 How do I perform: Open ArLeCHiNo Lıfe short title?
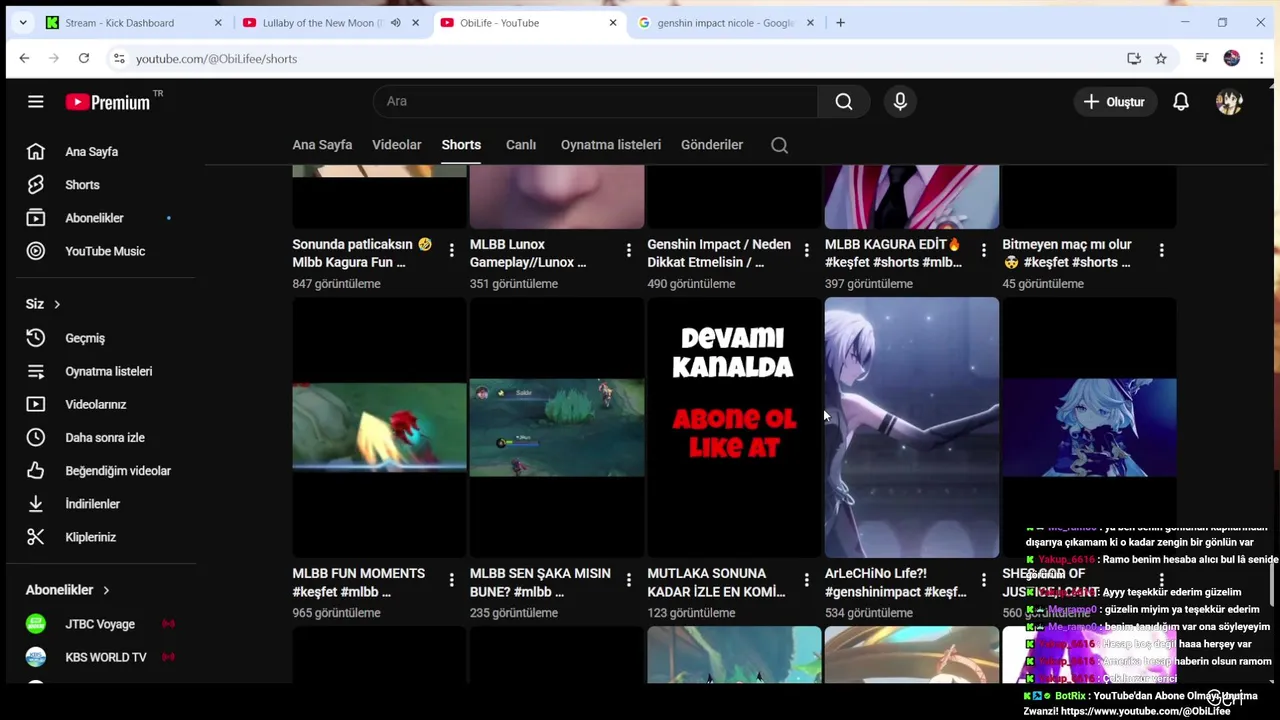coord(896,582)
